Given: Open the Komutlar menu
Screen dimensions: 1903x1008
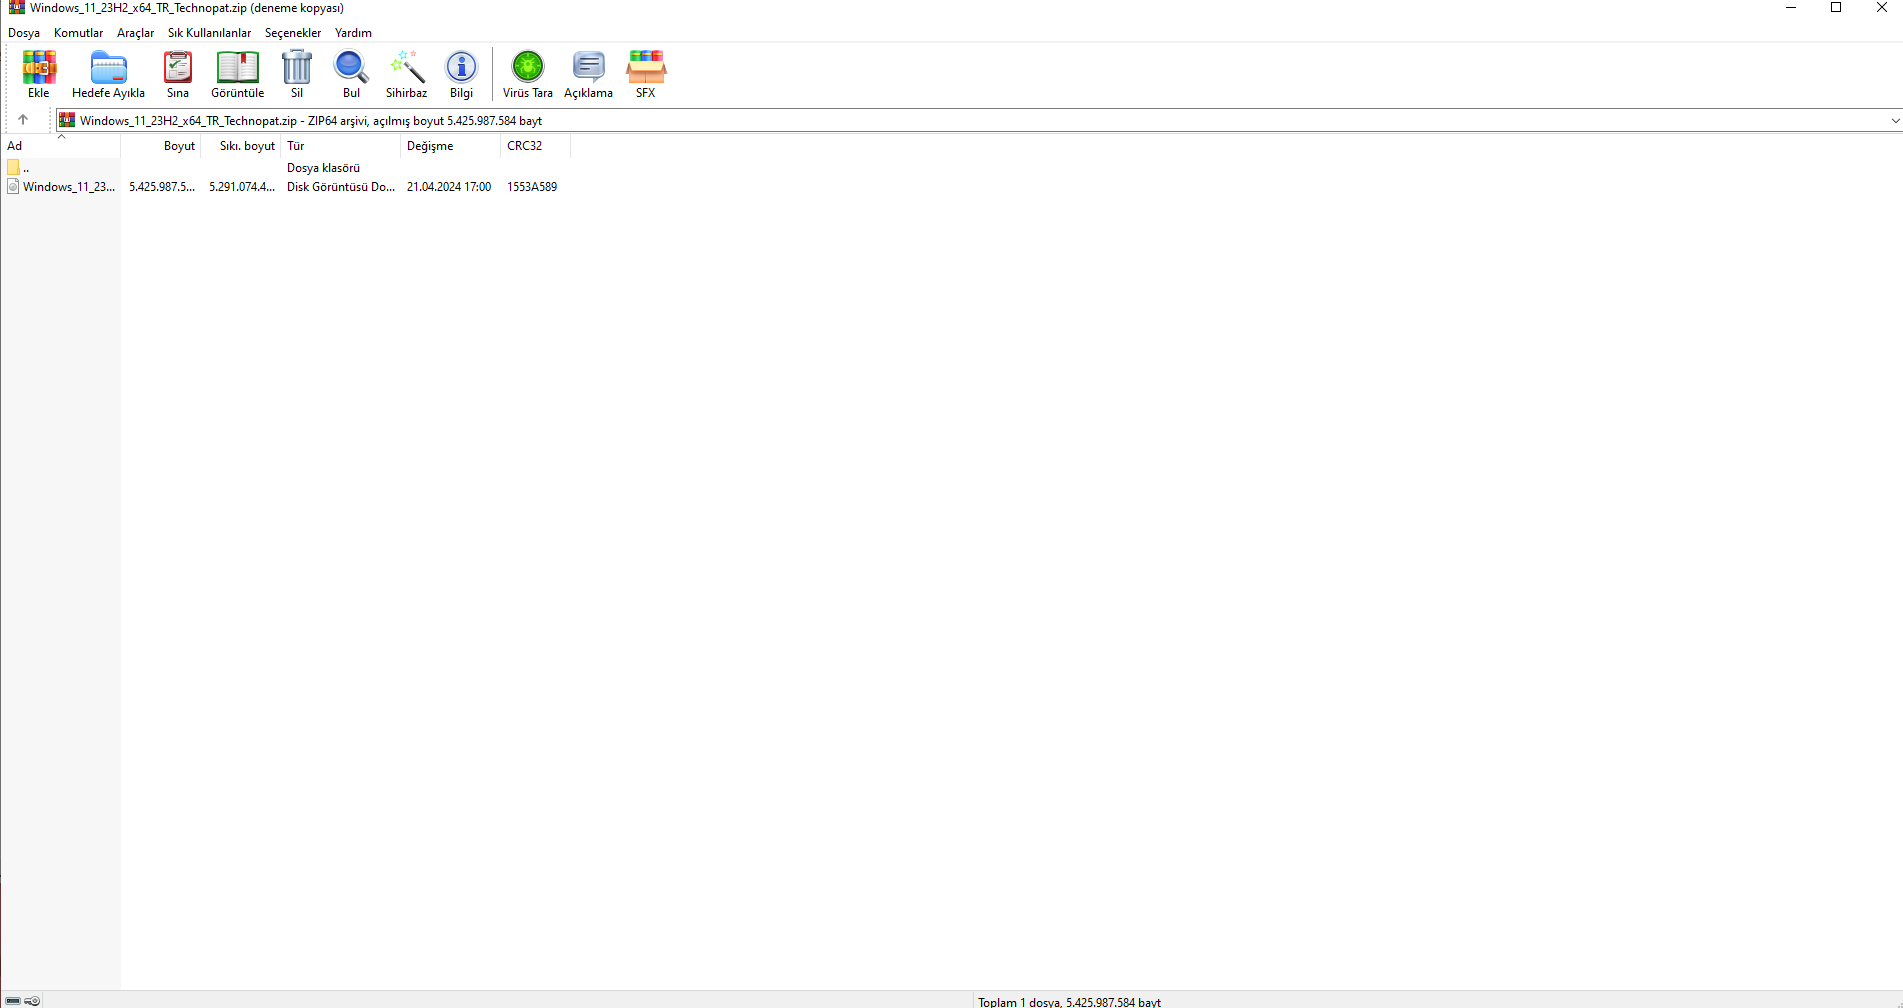Looking at the screenshot, I should coord(78,33).
